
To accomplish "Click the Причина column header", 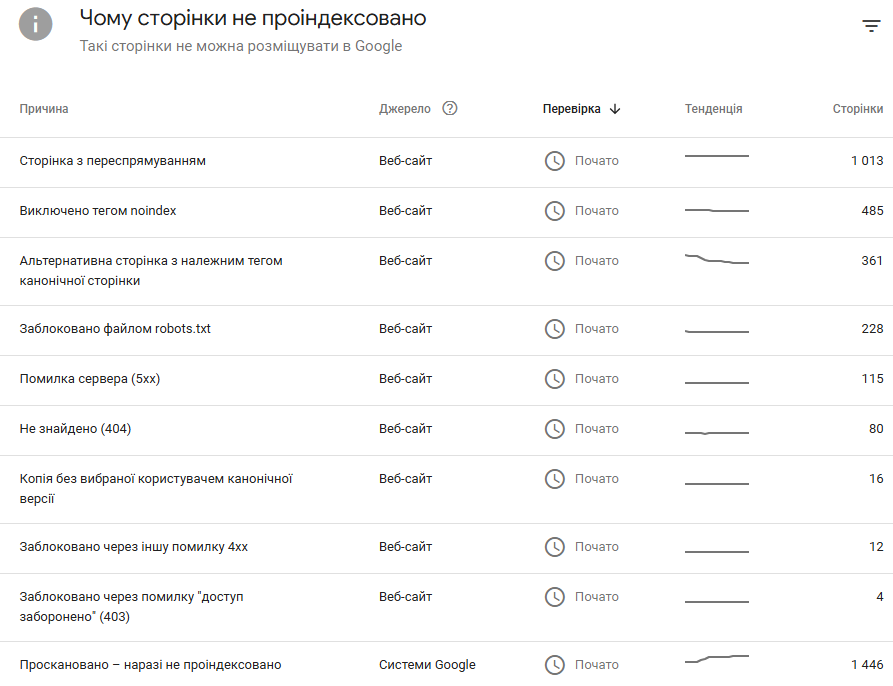I will tap(44, 109).
